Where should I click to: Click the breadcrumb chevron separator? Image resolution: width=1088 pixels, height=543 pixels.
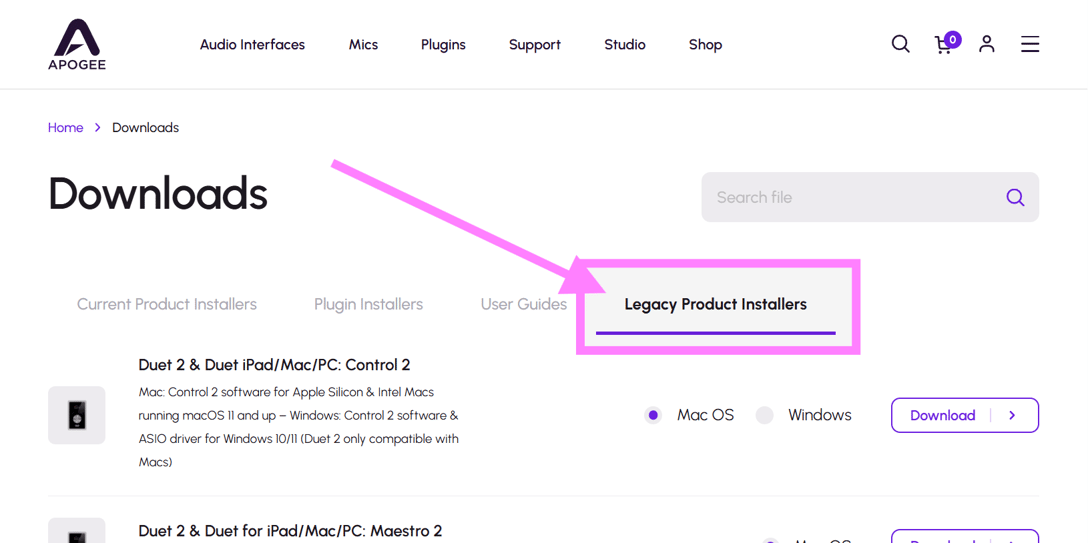coord(98,128)
